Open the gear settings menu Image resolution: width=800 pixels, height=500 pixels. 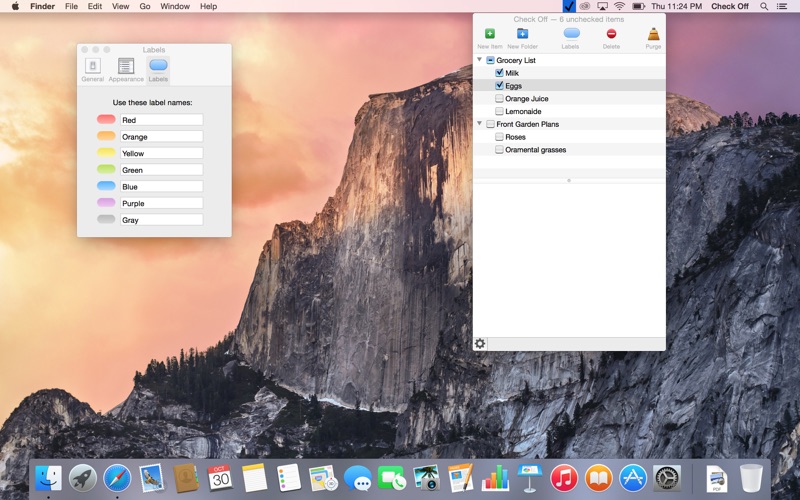tap(480, 343)
